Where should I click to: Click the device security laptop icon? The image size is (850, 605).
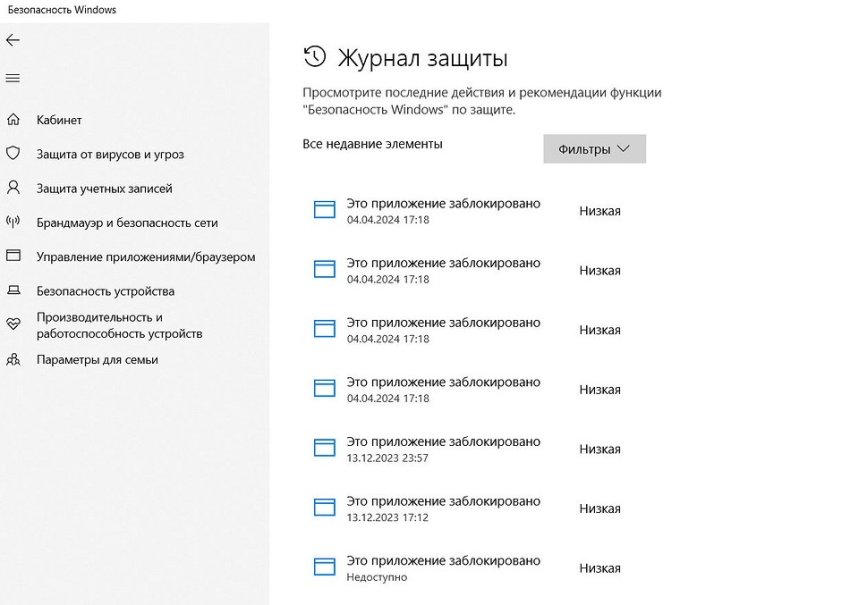[14, 291]
